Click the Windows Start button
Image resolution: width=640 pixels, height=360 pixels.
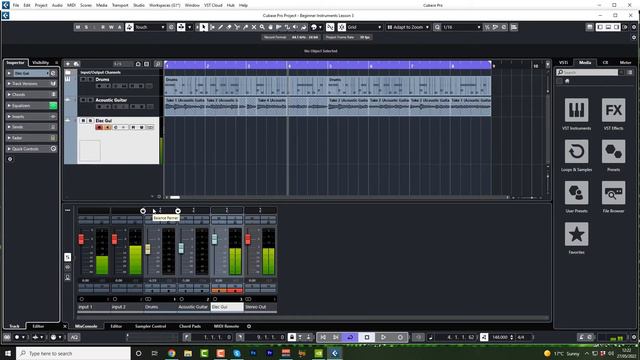coord(8,353)
